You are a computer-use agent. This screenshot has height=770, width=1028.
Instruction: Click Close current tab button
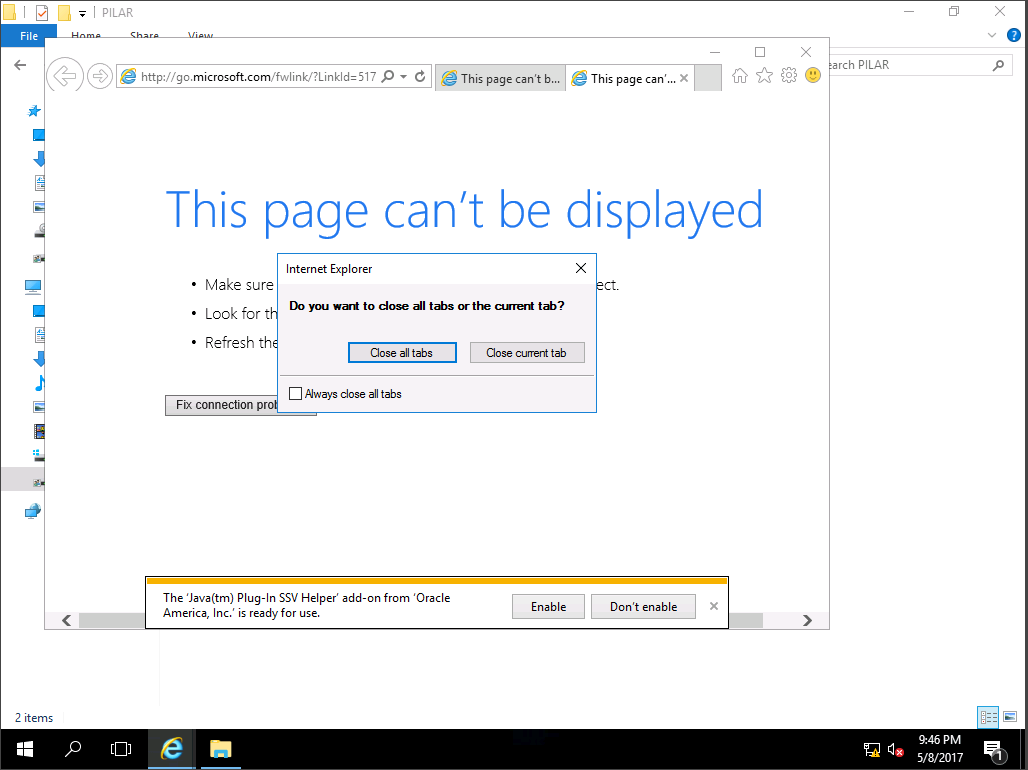click(x=527, y=352)
